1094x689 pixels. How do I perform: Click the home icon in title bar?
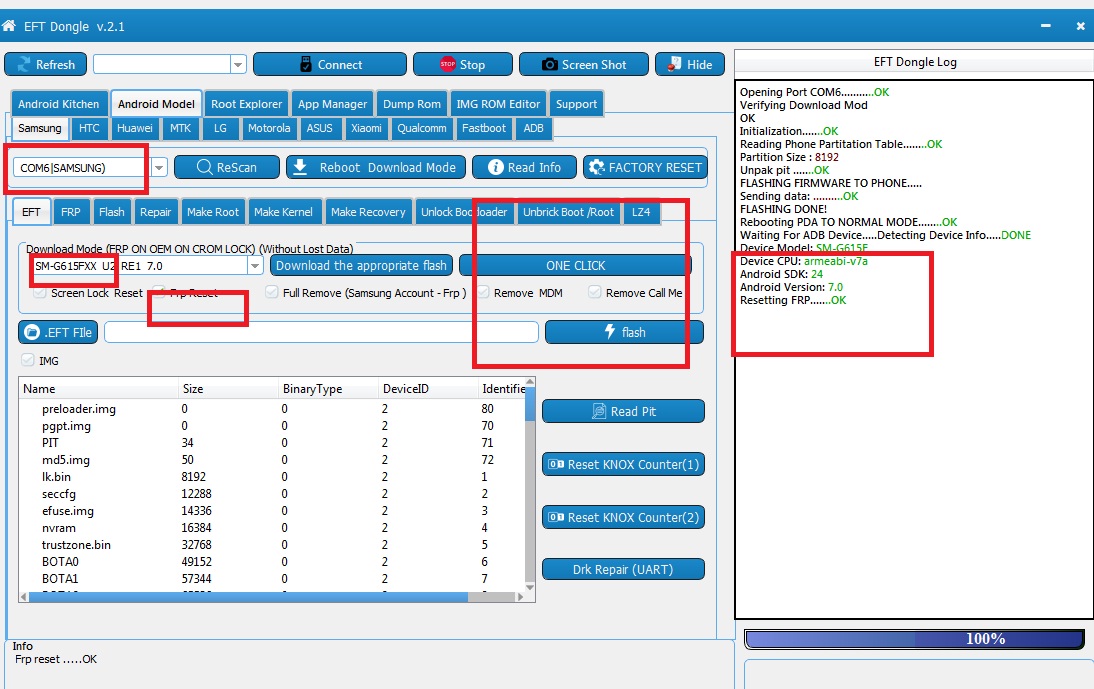point(8,26)
